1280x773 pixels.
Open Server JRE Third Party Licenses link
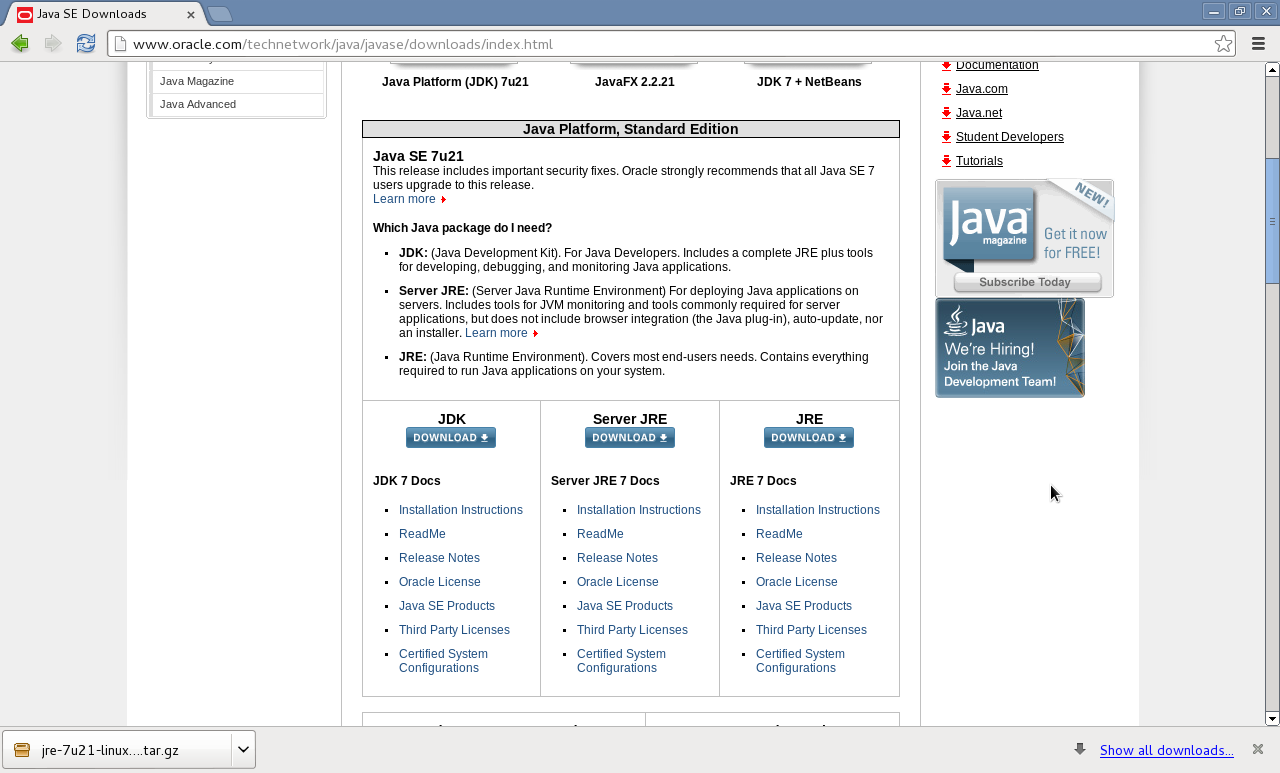pos(632,630)
